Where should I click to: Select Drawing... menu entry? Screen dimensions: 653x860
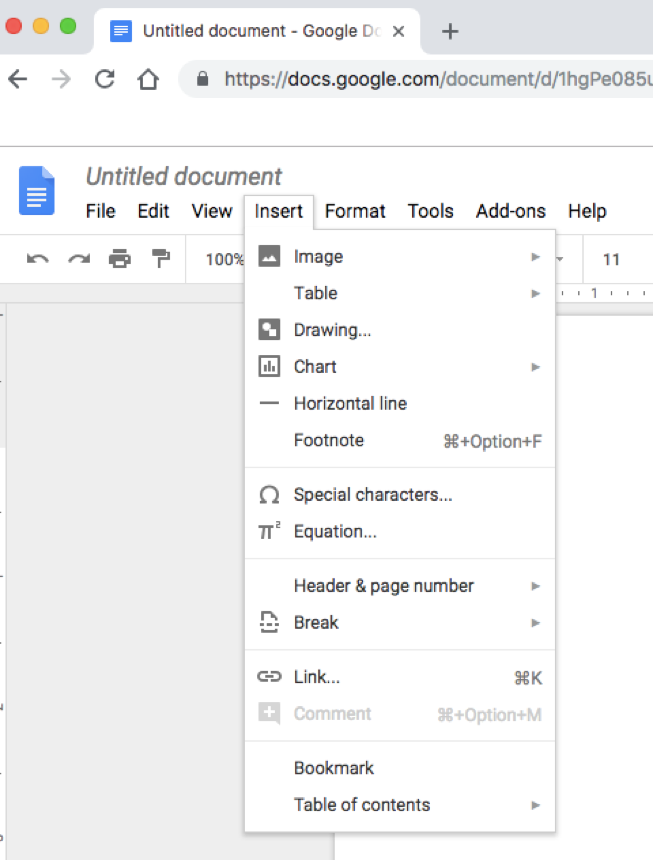click(400, 330)
